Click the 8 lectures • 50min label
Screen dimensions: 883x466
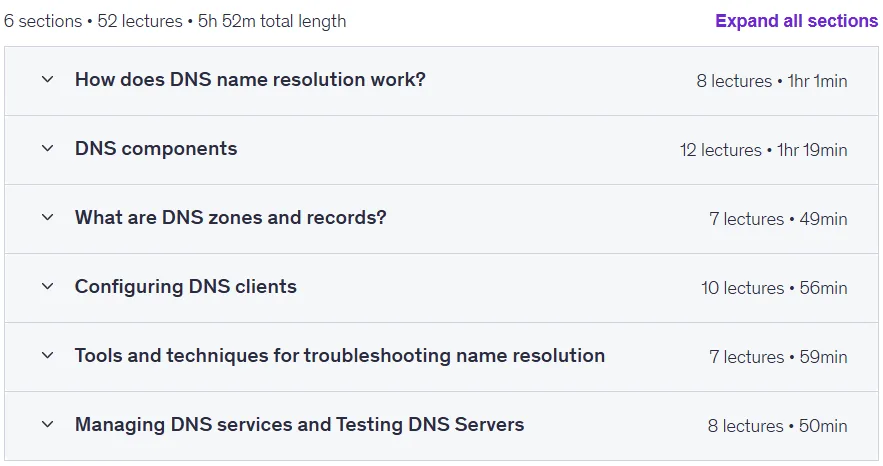[777, 426]
